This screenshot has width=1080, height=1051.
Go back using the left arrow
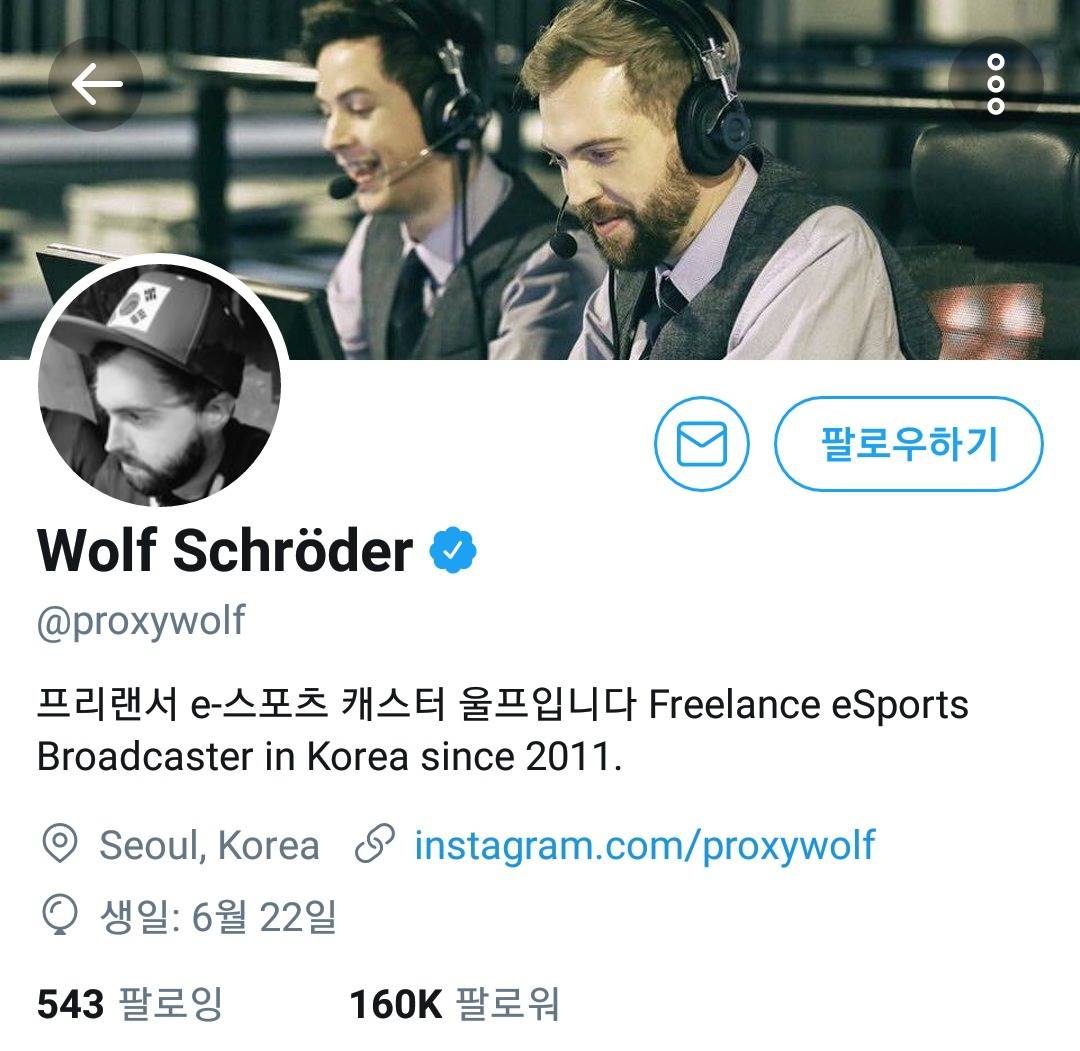96,84
